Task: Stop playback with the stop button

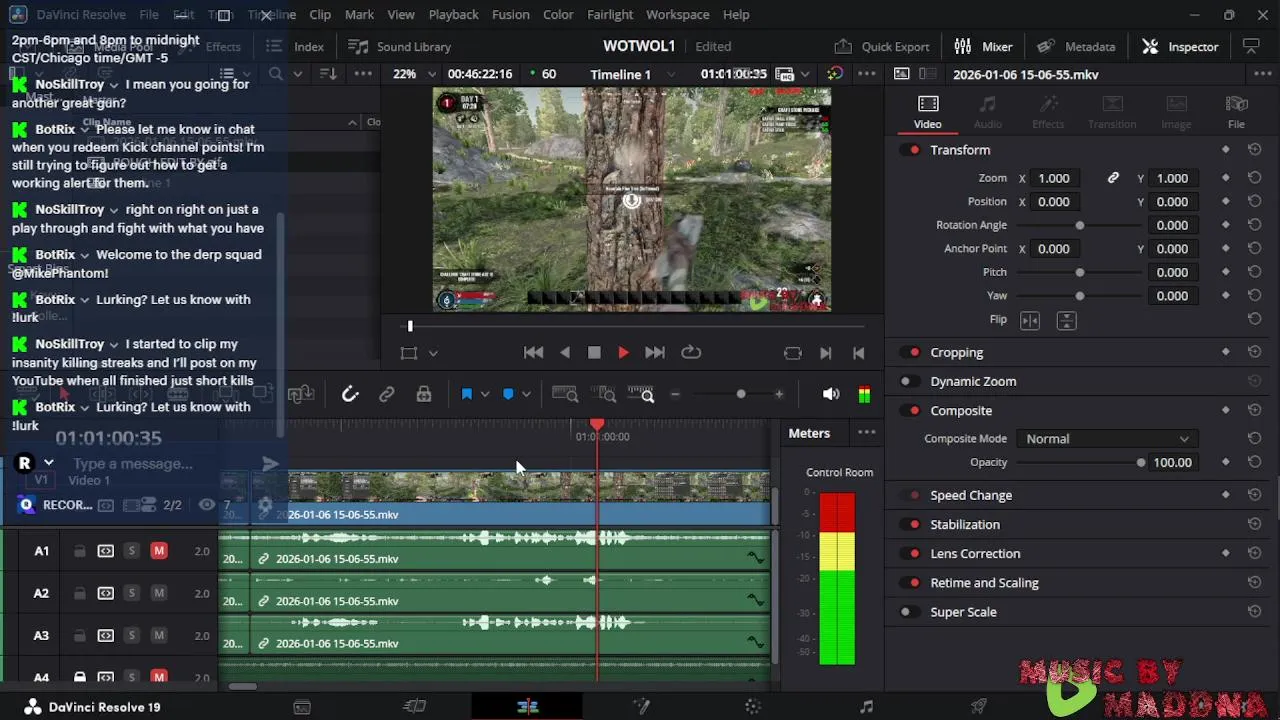Action: 594,353
